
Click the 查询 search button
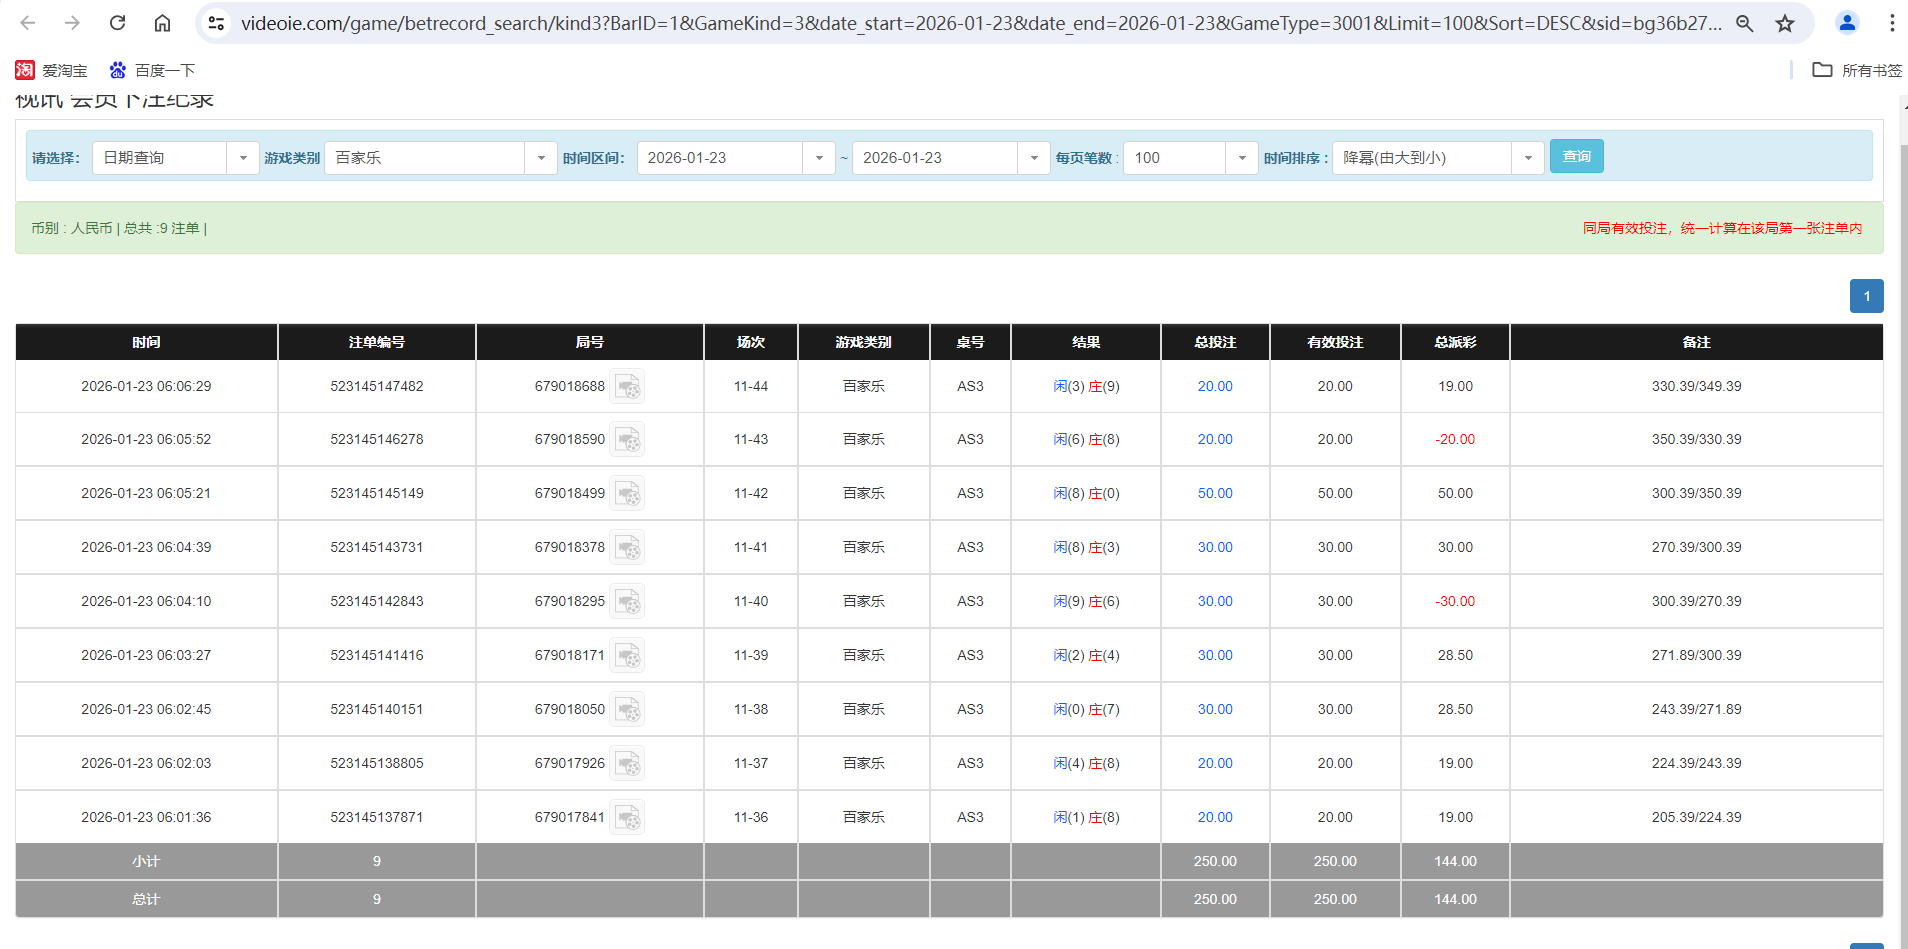tap(1577, 156)
